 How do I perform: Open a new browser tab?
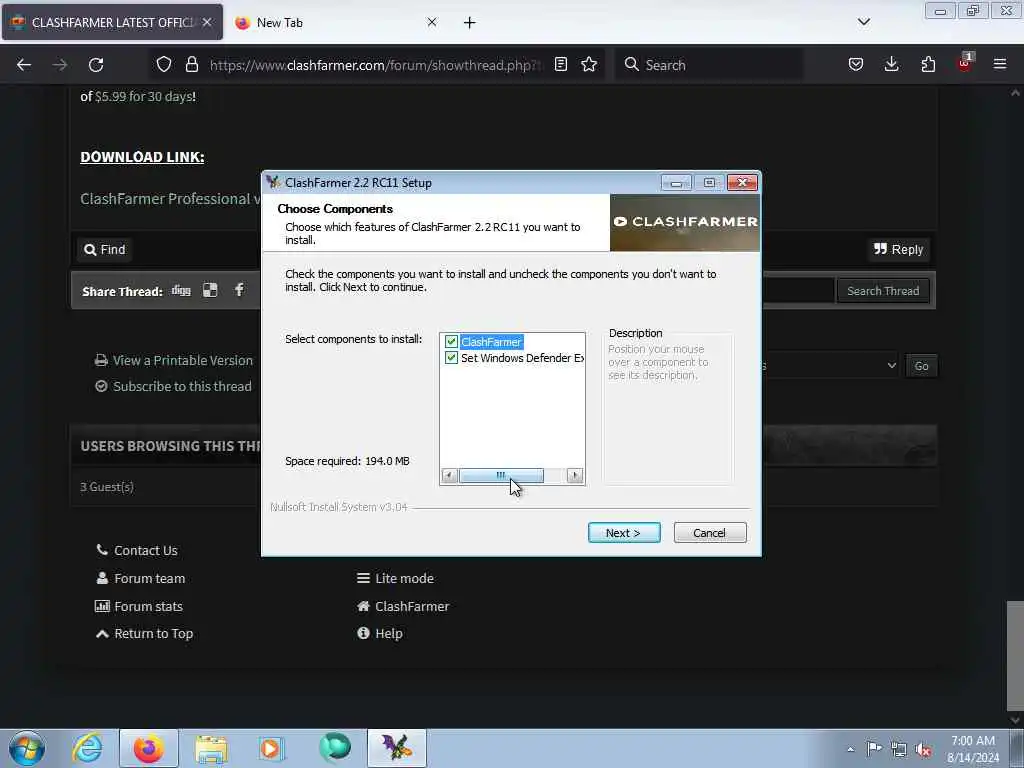tap(470, 22)
